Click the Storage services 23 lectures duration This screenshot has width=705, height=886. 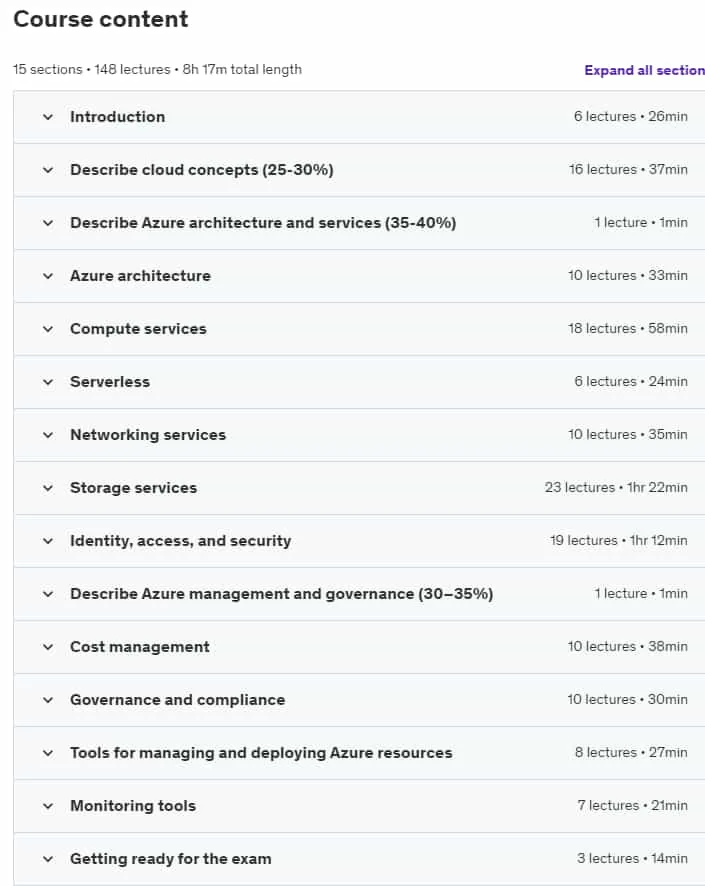click(x=616, y=487)
